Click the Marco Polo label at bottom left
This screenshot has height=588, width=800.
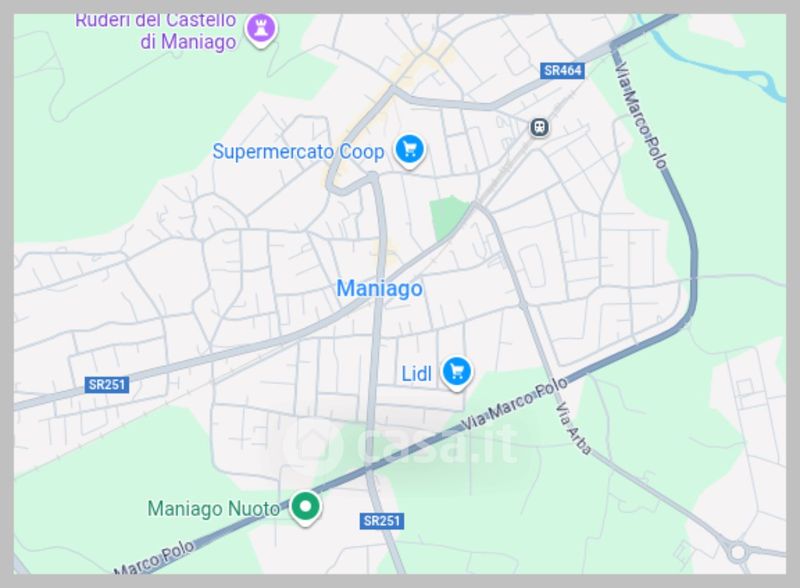tap(153, 557)
